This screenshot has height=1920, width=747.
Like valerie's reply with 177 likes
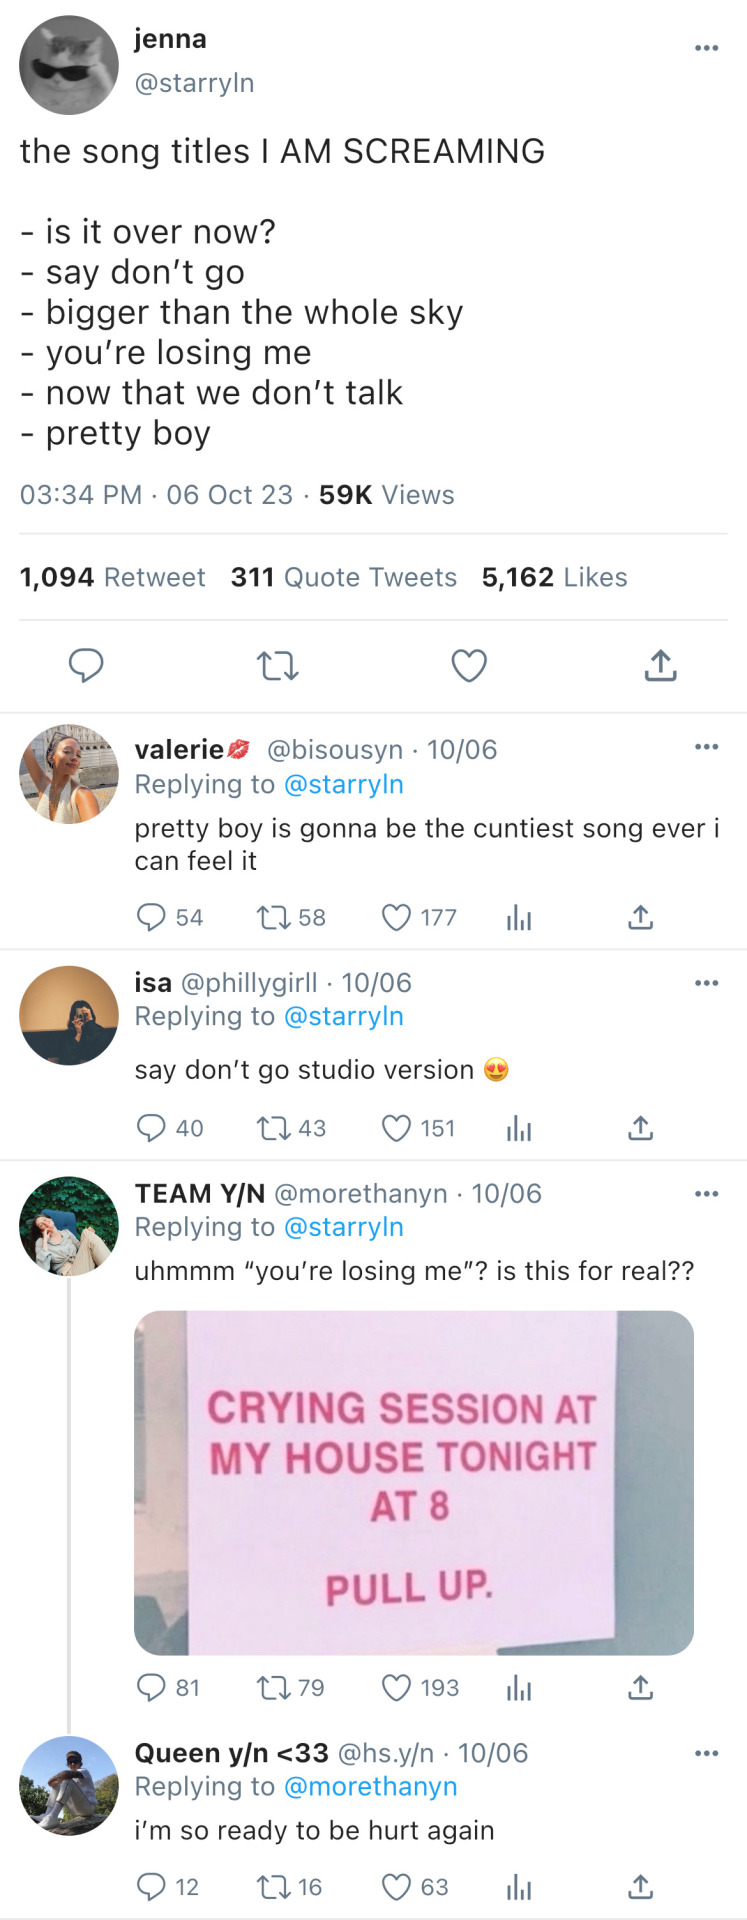pyautogui.click(x=397, y=917)
